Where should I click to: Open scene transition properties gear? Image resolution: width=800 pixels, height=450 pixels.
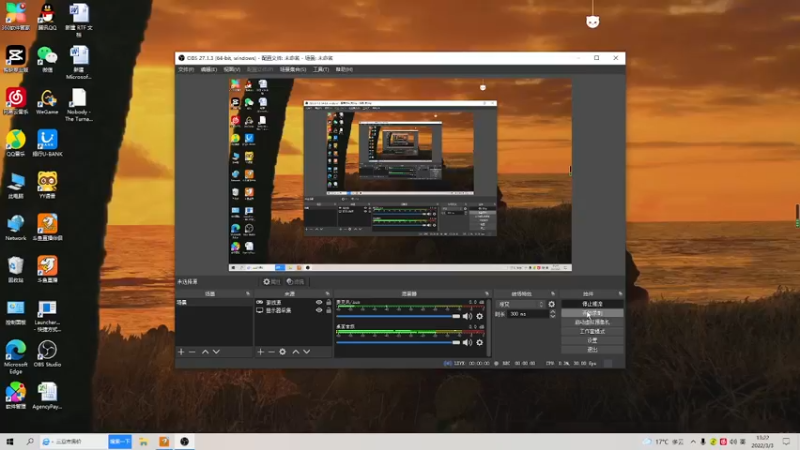(x=552, y=304)
